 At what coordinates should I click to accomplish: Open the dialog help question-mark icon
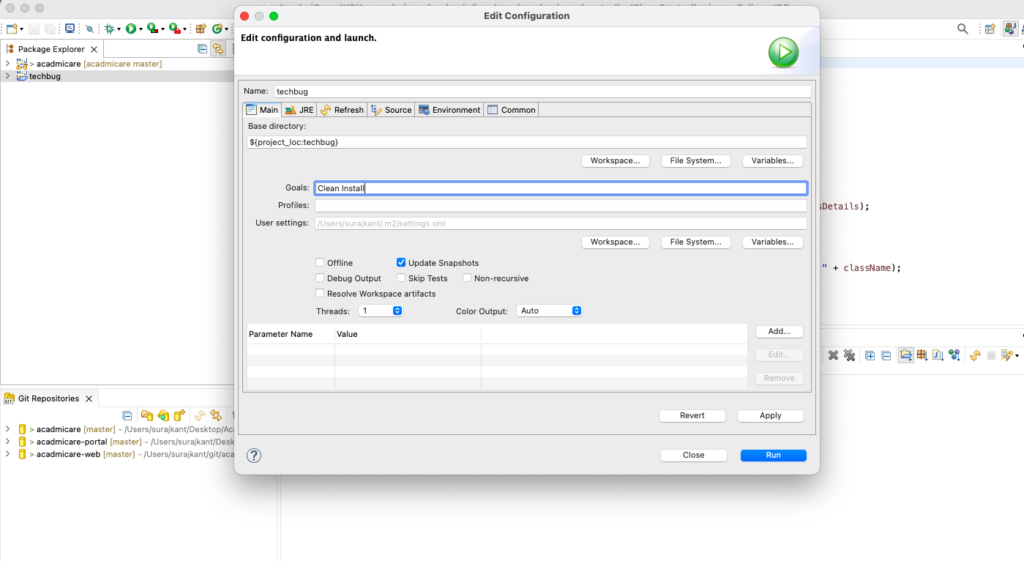pos(254,455)
